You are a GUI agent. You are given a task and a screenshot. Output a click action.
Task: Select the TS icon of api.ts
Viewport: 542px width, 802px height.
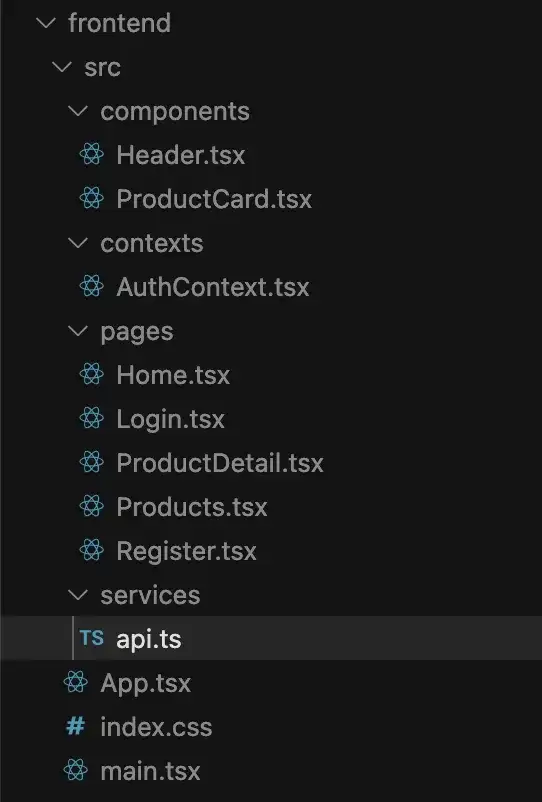pyautogui.click(x=92, y=638)
